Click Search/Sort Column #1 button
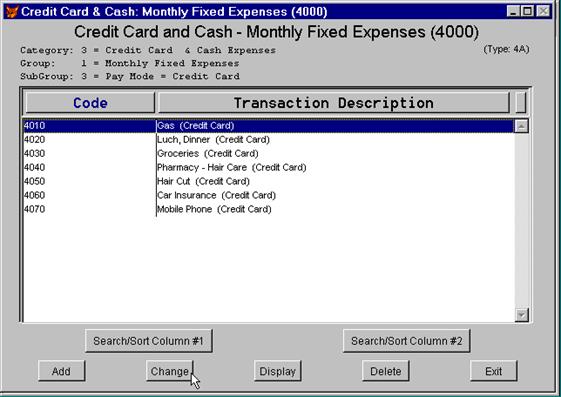 point(149,341)
